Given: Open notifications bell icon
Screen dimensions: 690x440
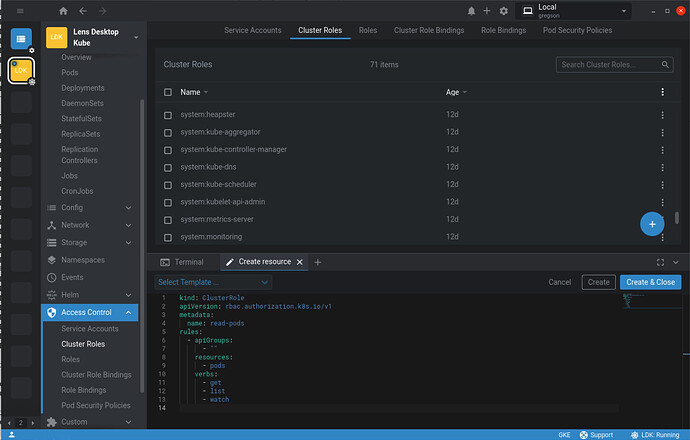Looking at the screenshot, I should 471,11.
